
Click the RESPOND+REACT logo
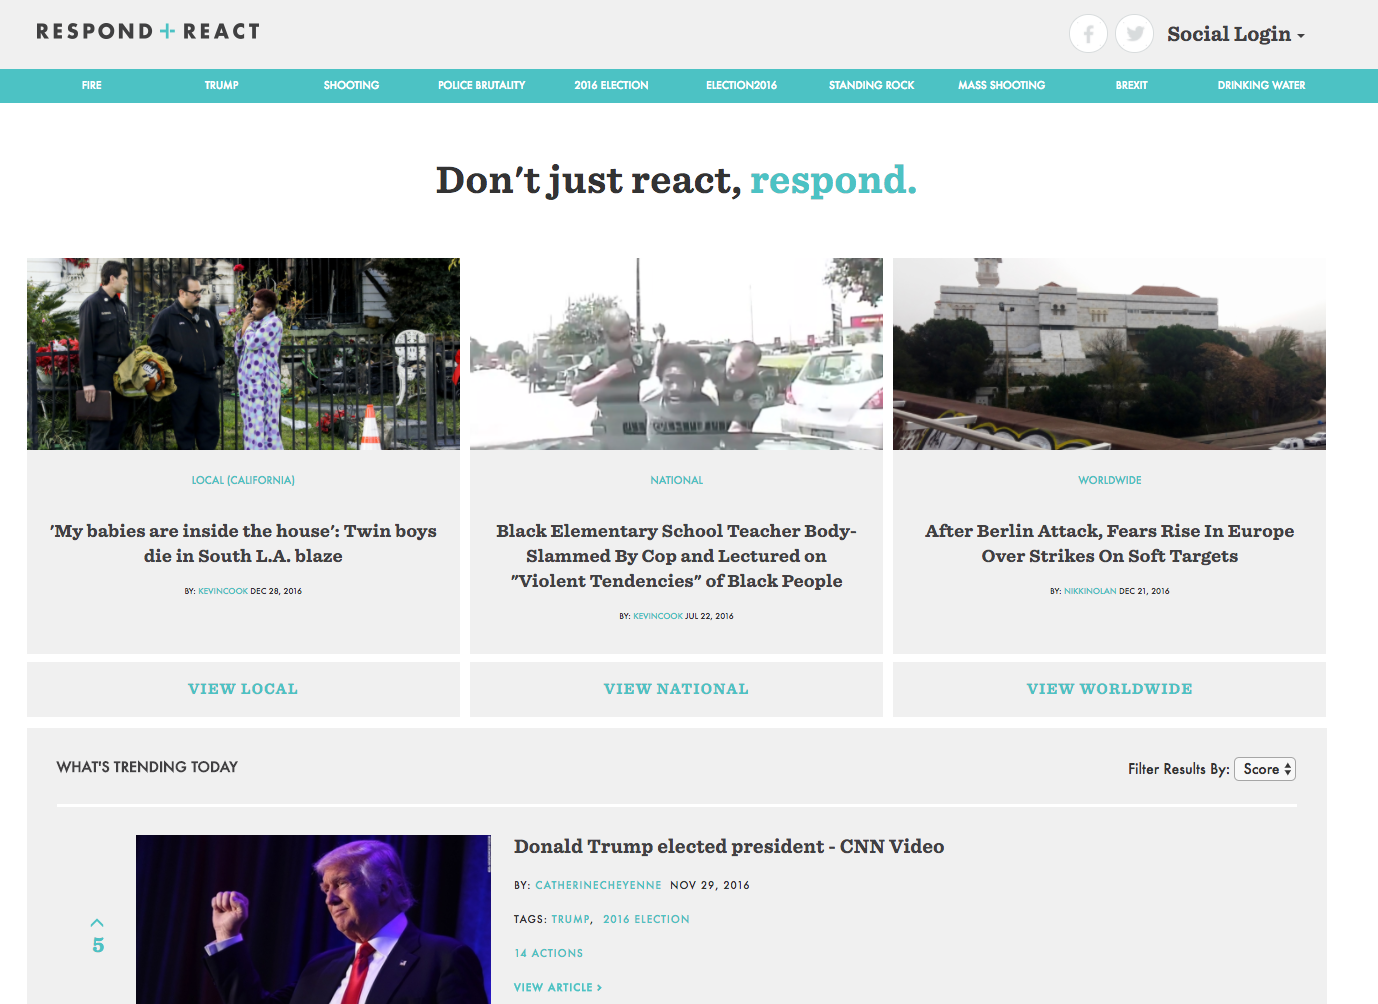pos(146,30)
